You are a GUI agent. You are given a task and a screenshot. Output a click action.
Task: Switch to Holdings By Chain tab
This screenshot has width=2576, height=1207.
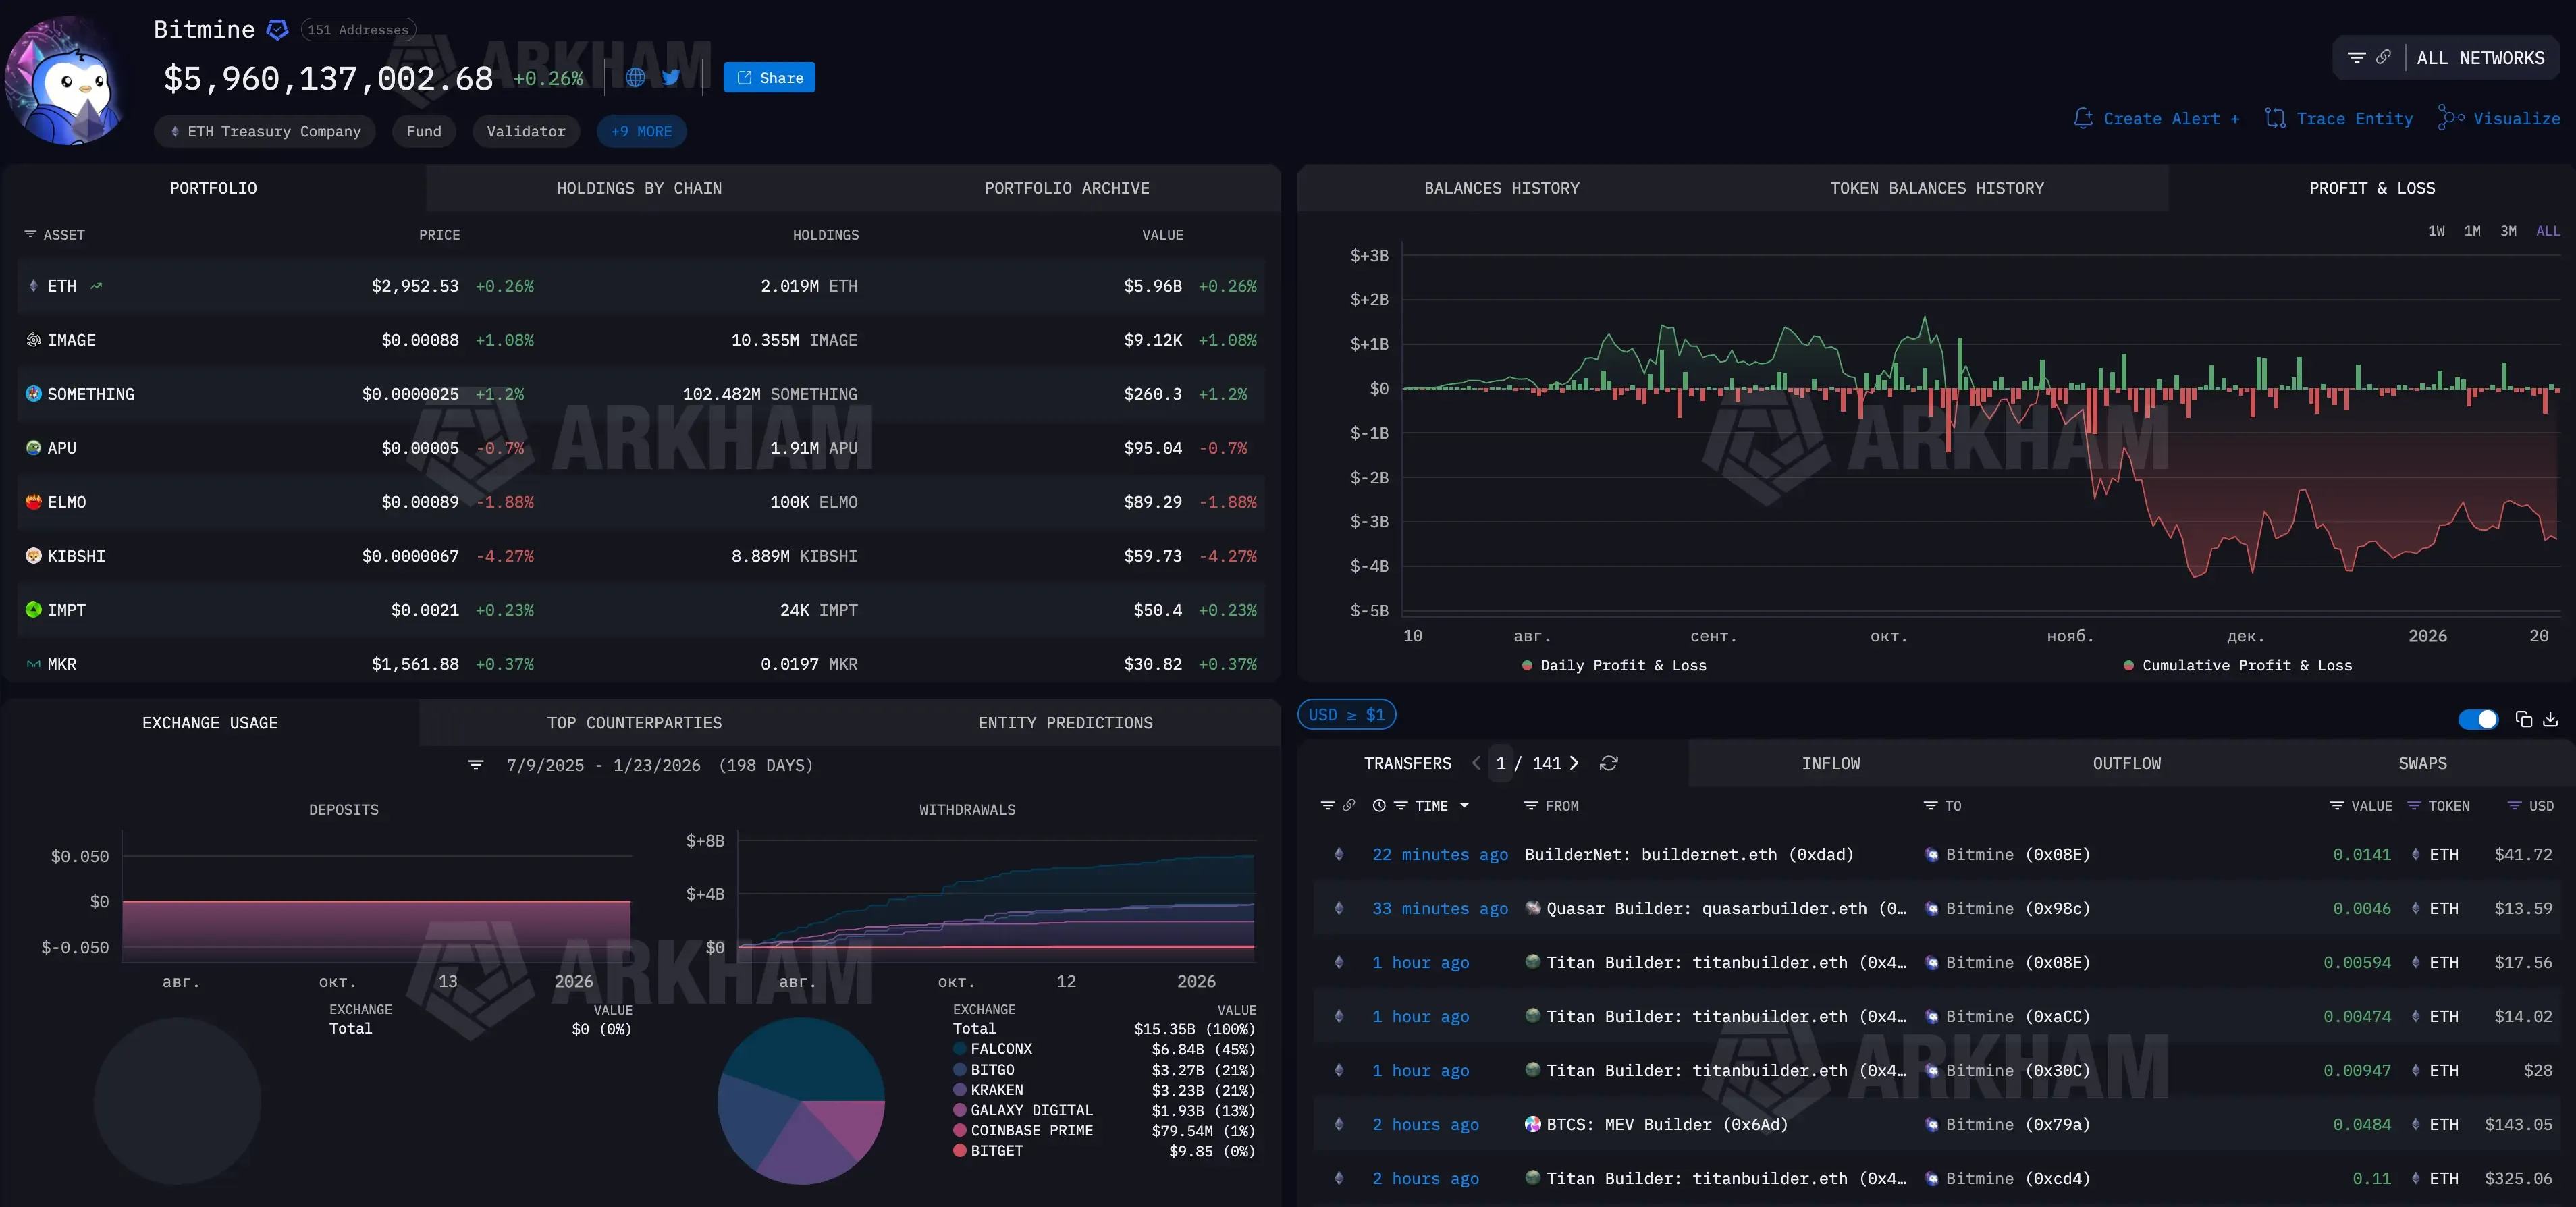click(638, 188)
